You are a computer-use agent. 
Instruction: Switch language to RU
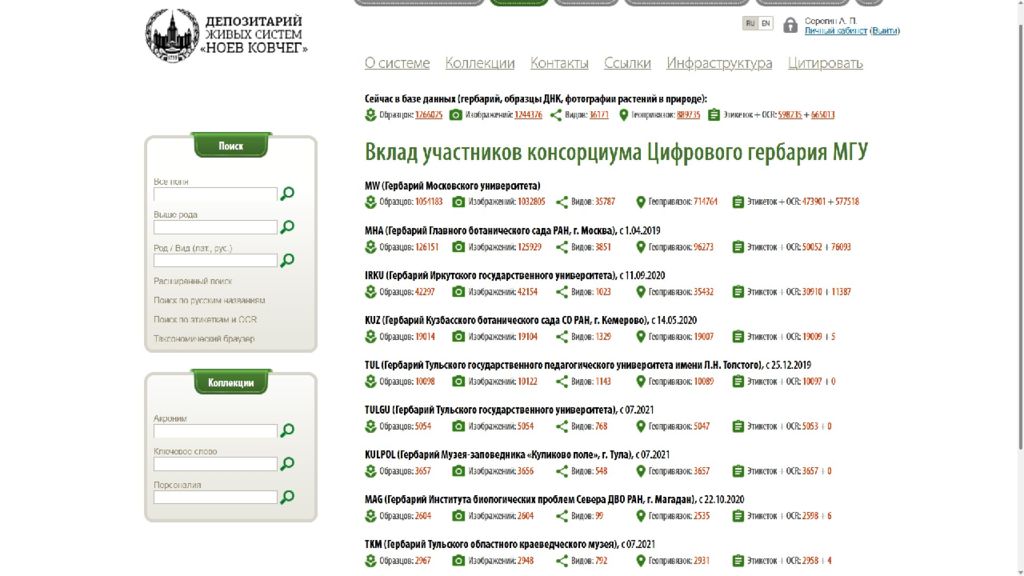click(750, 24)
